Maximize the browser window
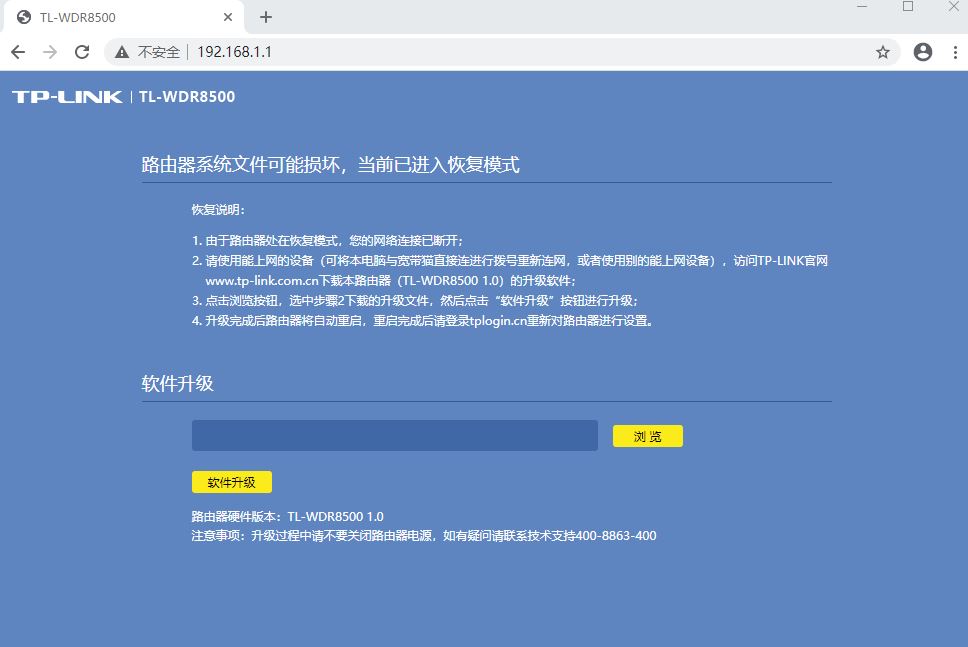 [x=908, y=6]
